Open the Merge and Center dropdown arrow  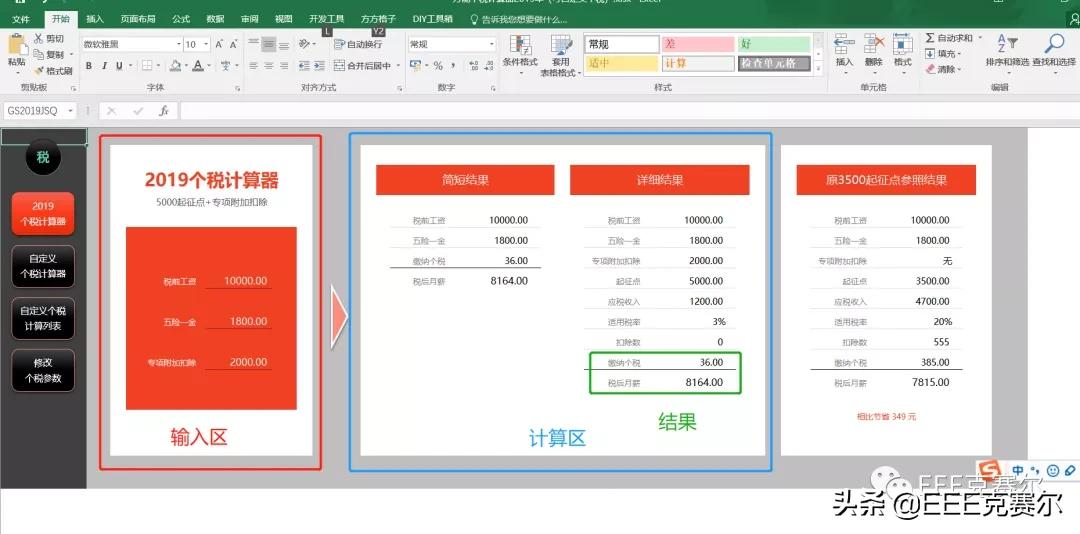click(397, 66)
